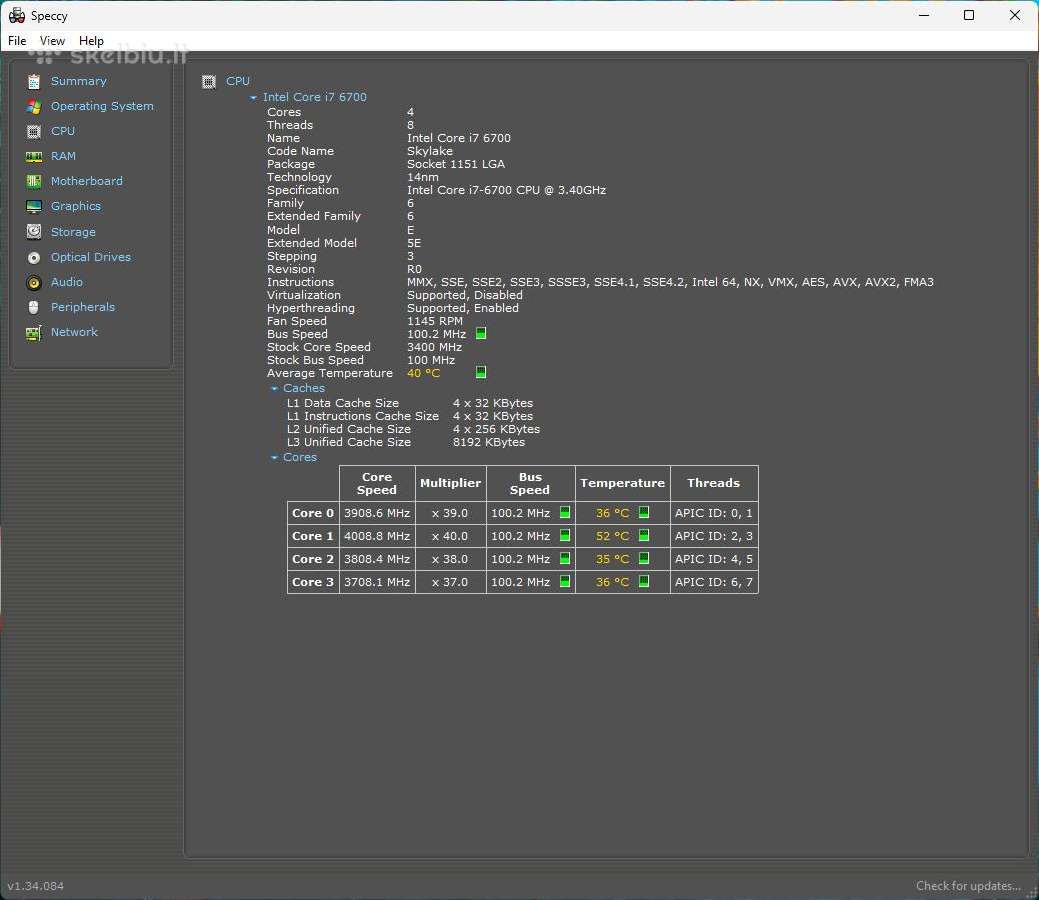Click the 40 °C average temperature value
Screen dimensions: 1039x900
pyautogui.click(x=423, y=373)
